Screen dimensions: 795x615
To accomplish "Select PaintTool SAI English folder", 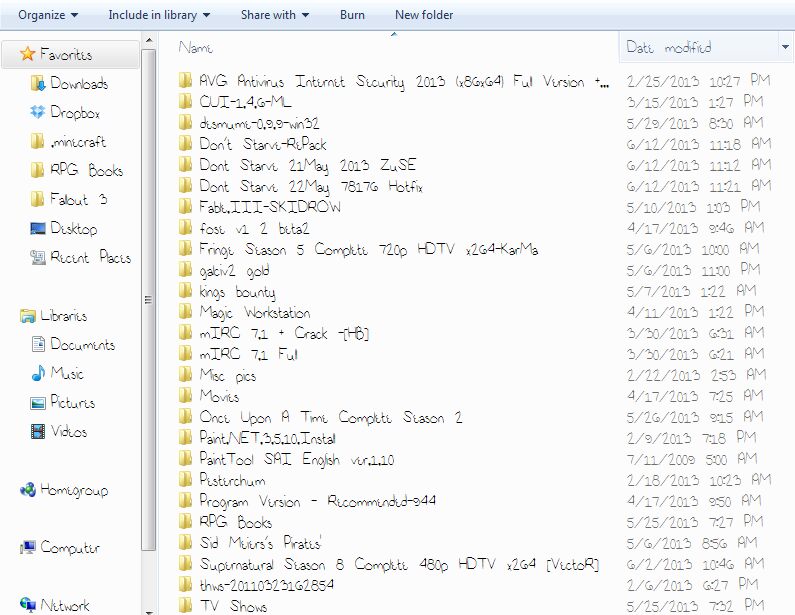I will click(x=297, y=459).
